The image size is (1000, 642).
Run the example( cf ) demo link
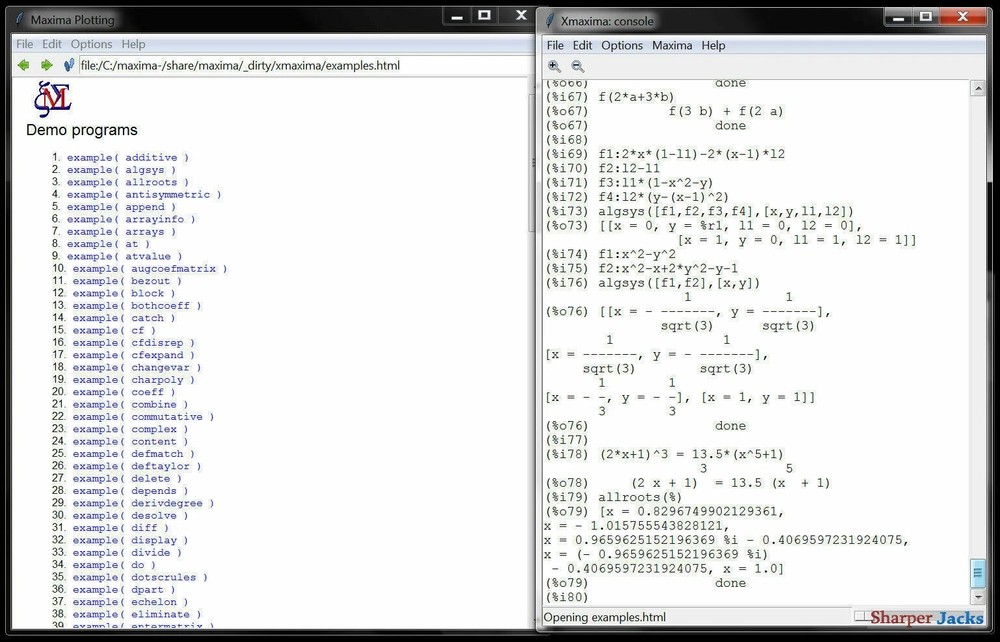click(114, 330)
